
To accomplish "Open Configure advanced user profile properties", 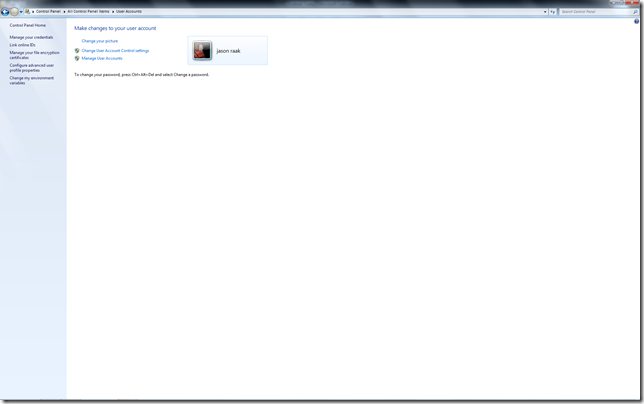I will click(32, 68).
